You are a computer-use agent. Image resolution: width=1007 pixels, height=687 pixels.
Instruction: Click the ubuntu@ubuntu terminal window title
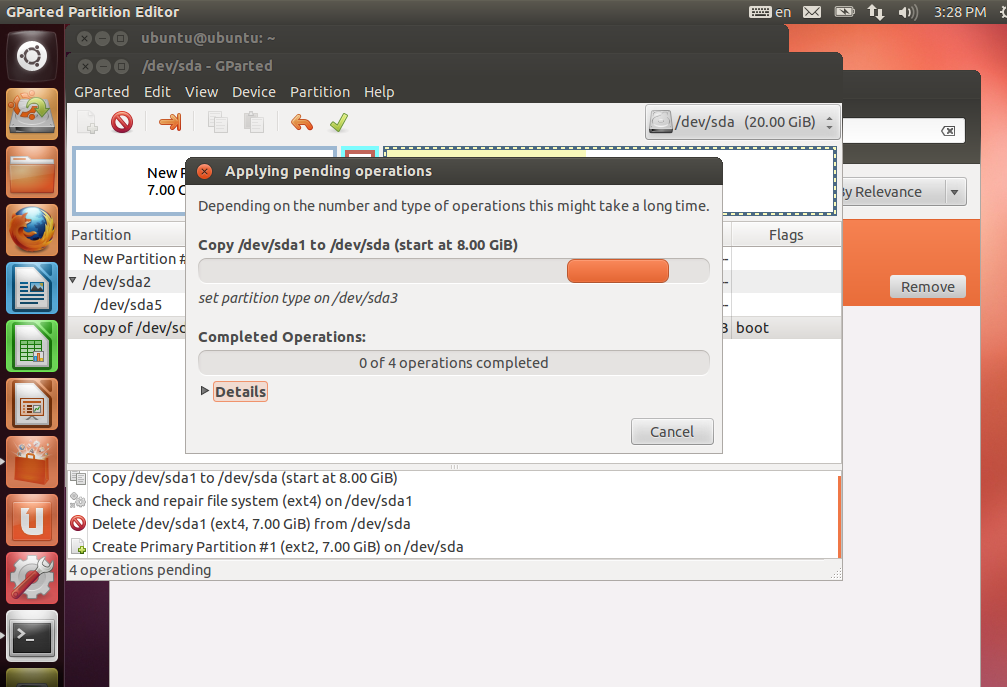[x=208, y=38]
